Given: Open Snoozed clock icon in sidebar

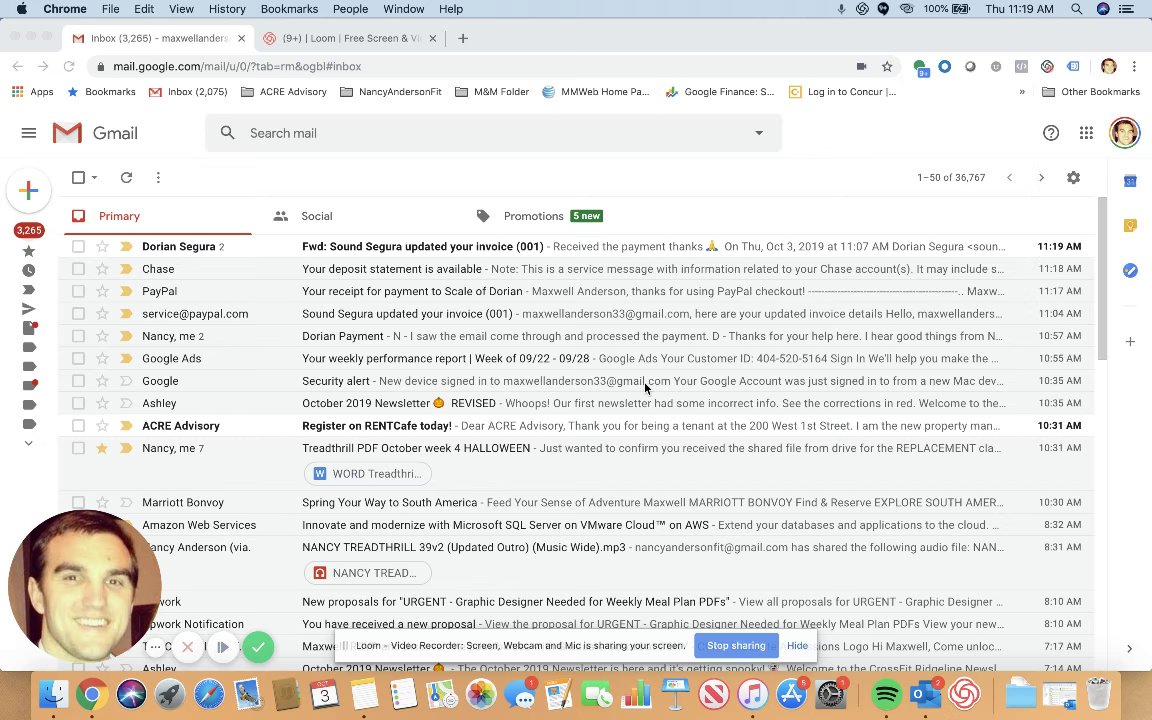Looking at the screenshot, I should 29,270.
